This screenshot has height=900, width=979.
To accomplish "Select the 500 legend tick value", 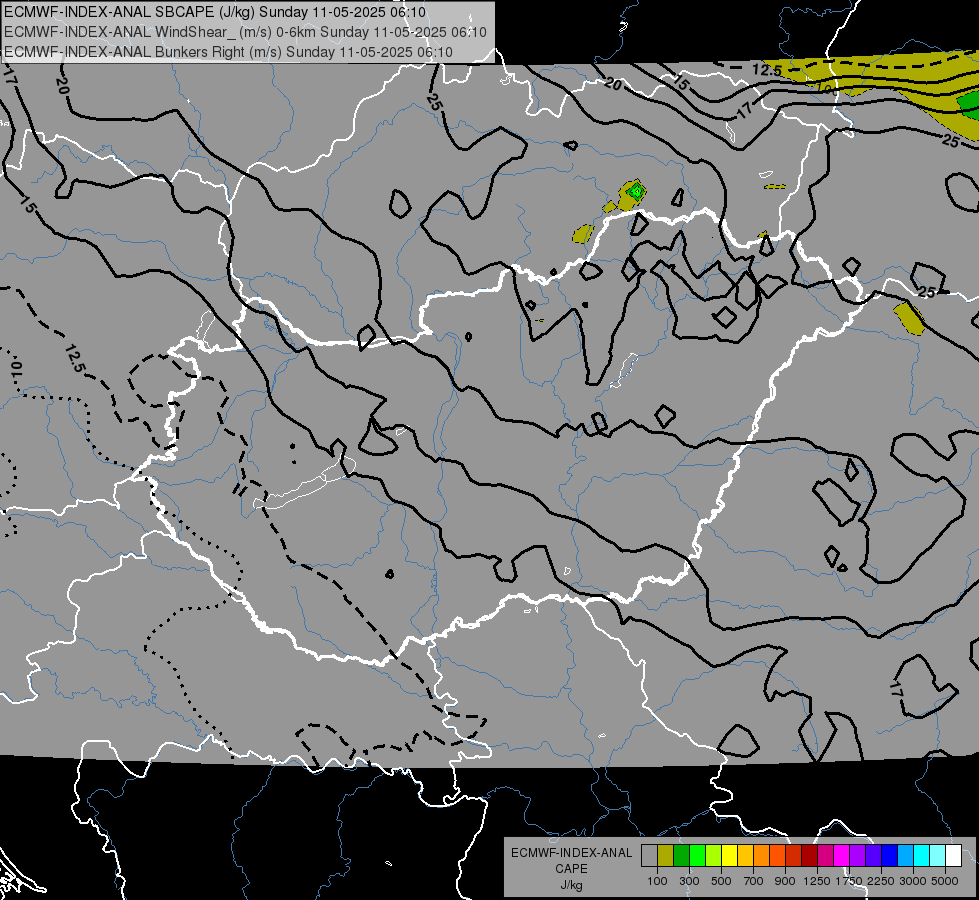I will coord(721,881).
